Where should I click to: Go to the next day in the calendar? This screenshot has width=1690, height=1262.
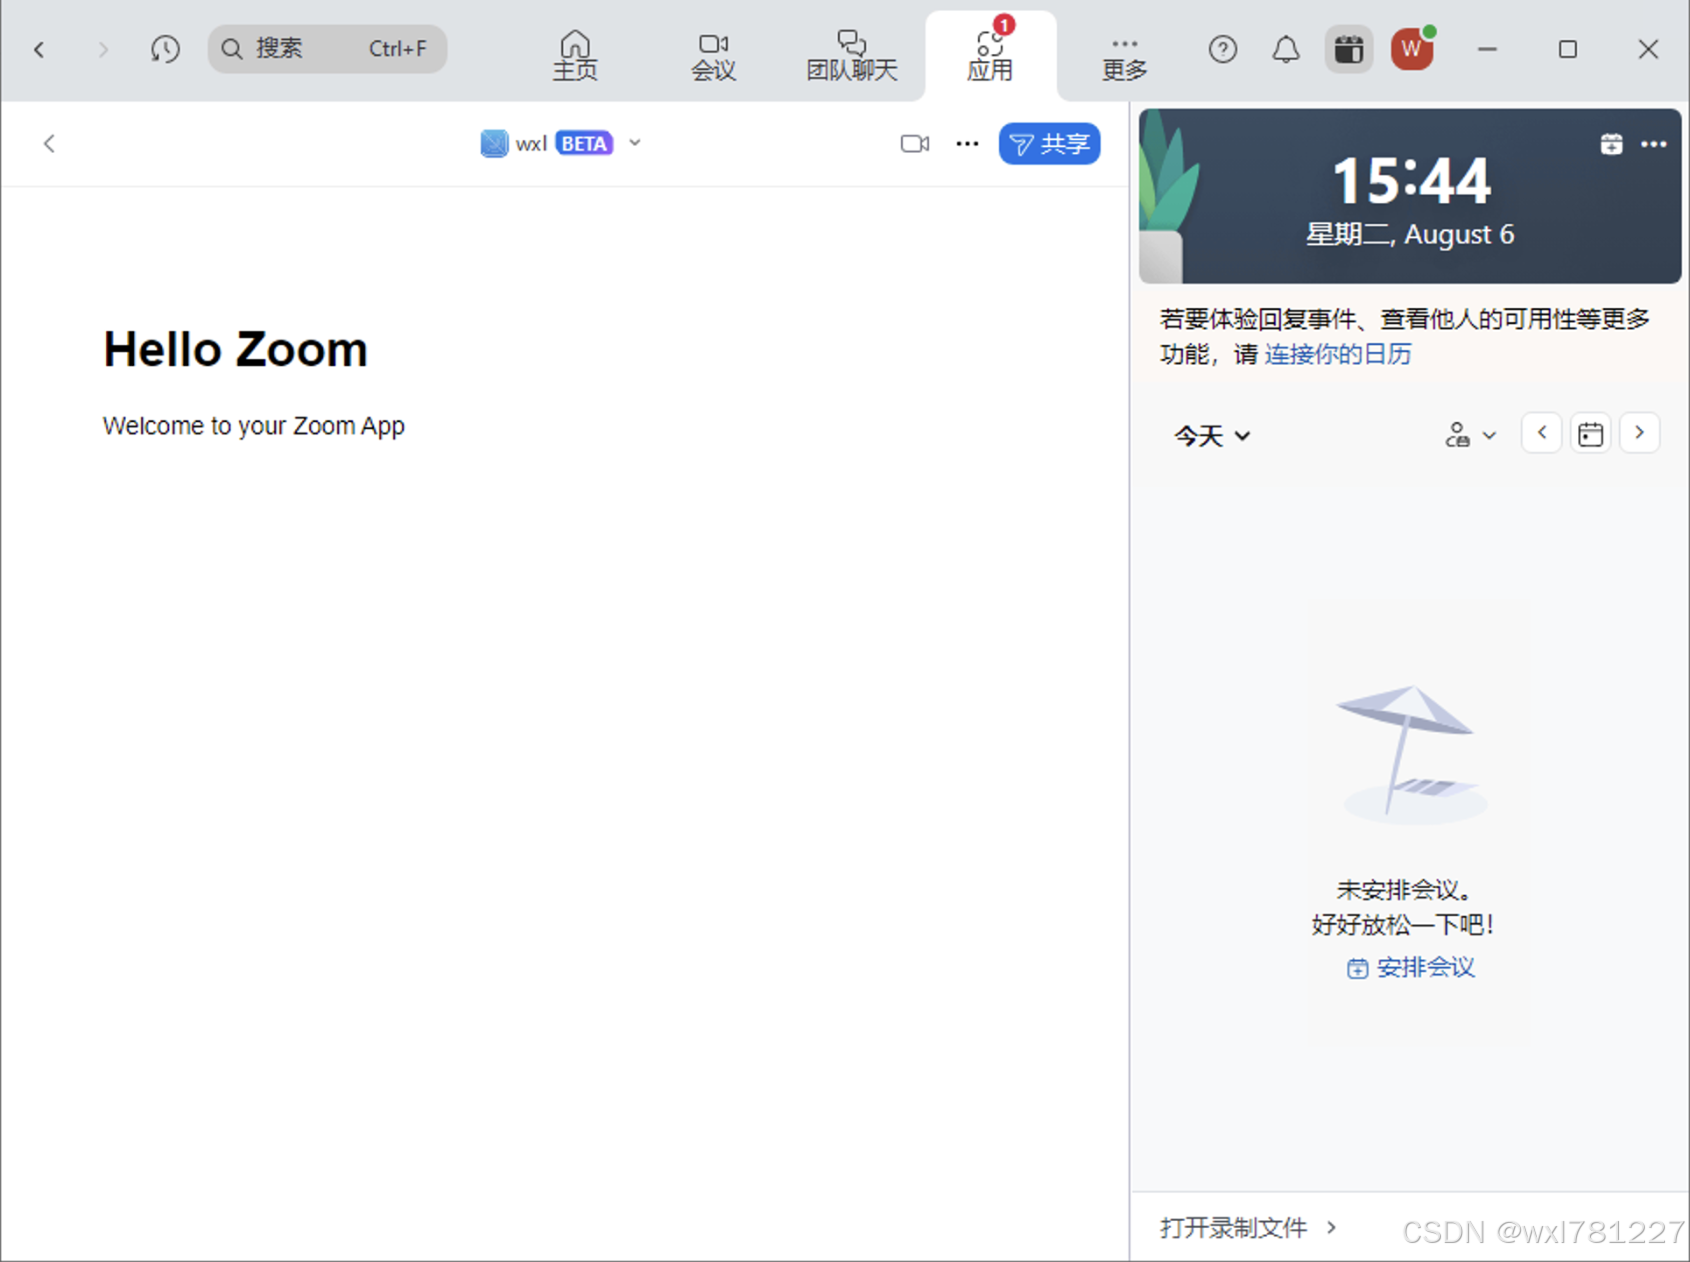pyautogui.click(x=1639, y=433)
